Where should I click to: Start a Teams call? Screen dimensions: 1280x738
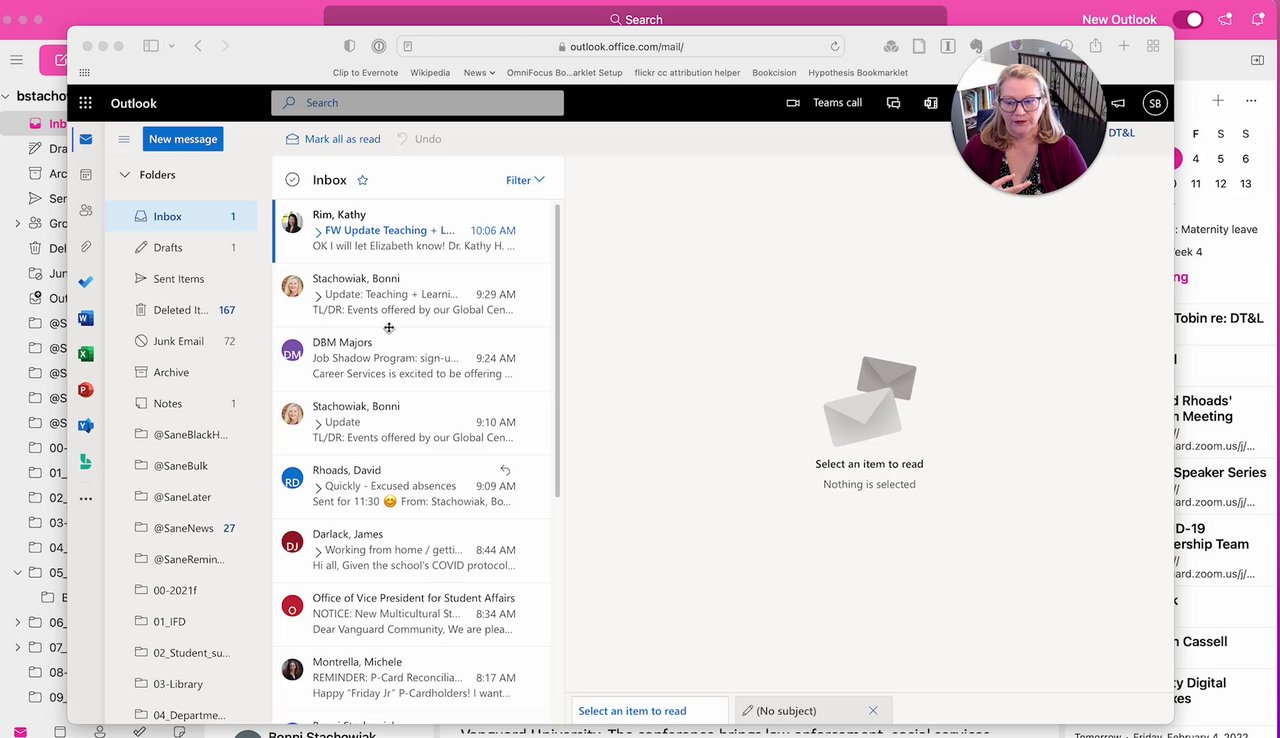[825, 103]
